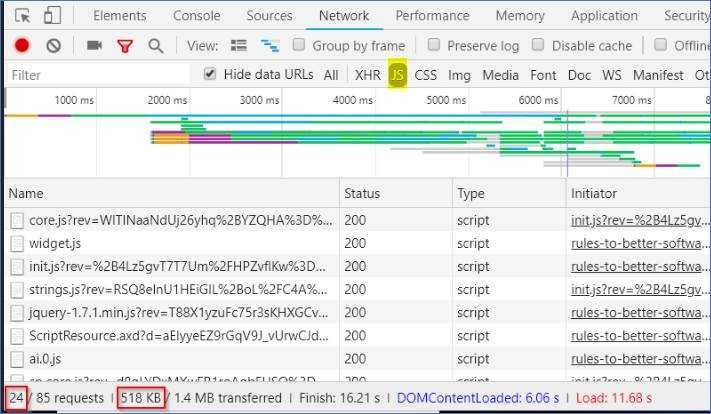Switch to the Console tab
The width and height of the screenshot is (711, 414).
[197, 16]
